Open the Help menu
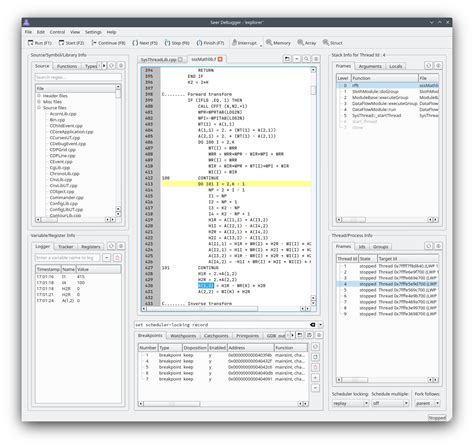The width and height of the screenshot is (474, 447). click(111, 32)
